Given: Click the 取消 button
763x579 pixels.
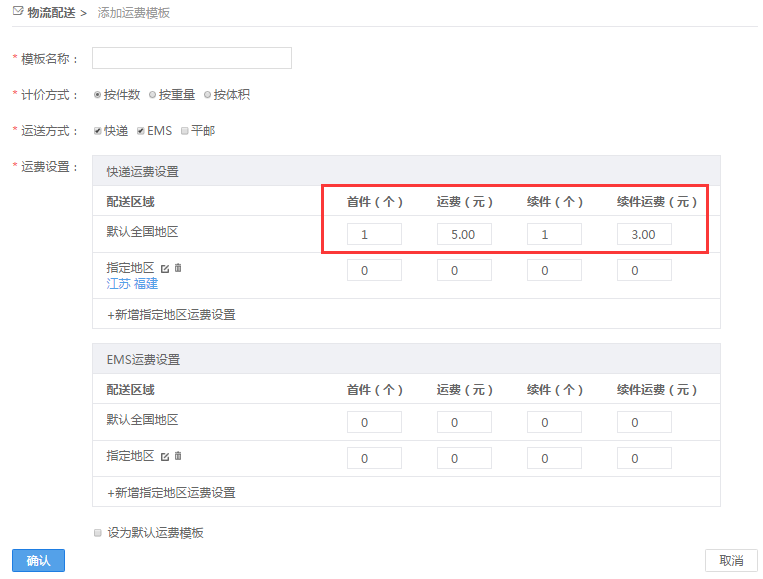Looking at the screenshot, I should tap(730, 561).
